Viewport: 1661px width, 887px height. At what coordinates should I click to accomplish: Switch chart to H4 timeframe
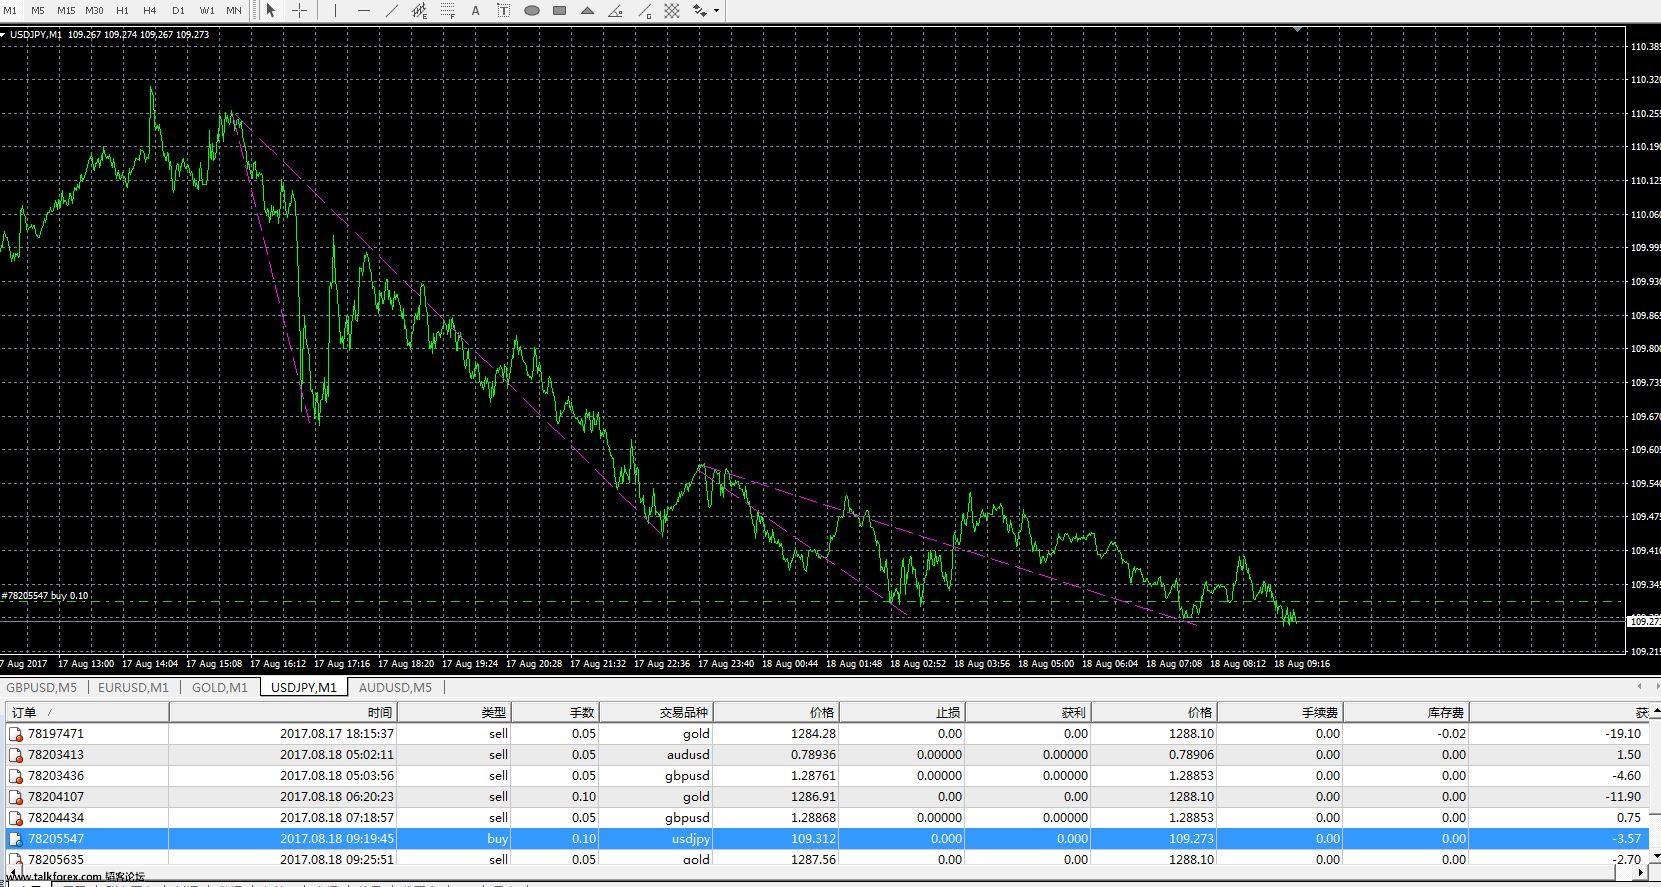150,10
